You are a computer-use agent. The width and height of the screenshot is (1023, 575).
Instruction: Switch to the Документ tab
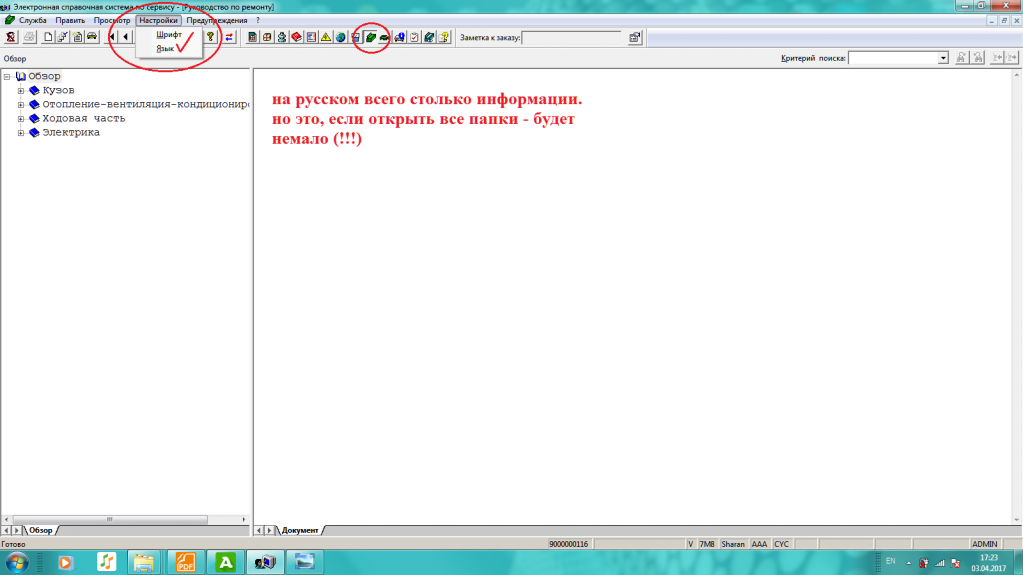point(299,530)
